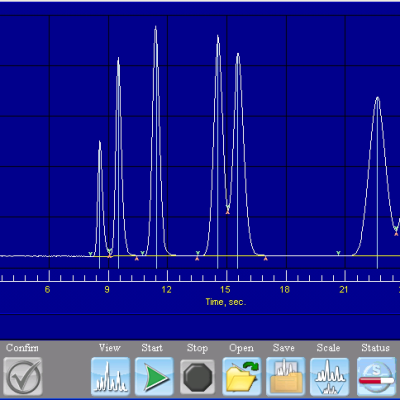
Task: Click the axis value '18'
Action: [x=285, y=289]
